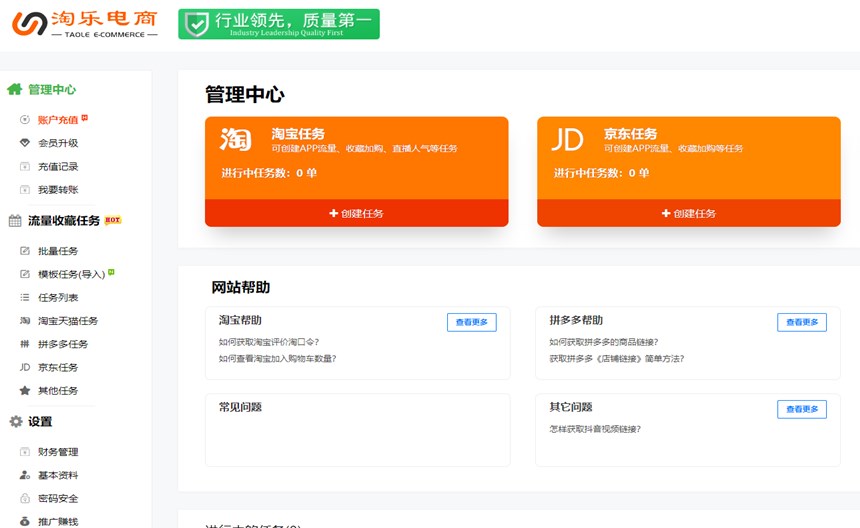Open 我要转账 menu item
The height and width of the screenshot is (528, 860).
coord(58,190)
